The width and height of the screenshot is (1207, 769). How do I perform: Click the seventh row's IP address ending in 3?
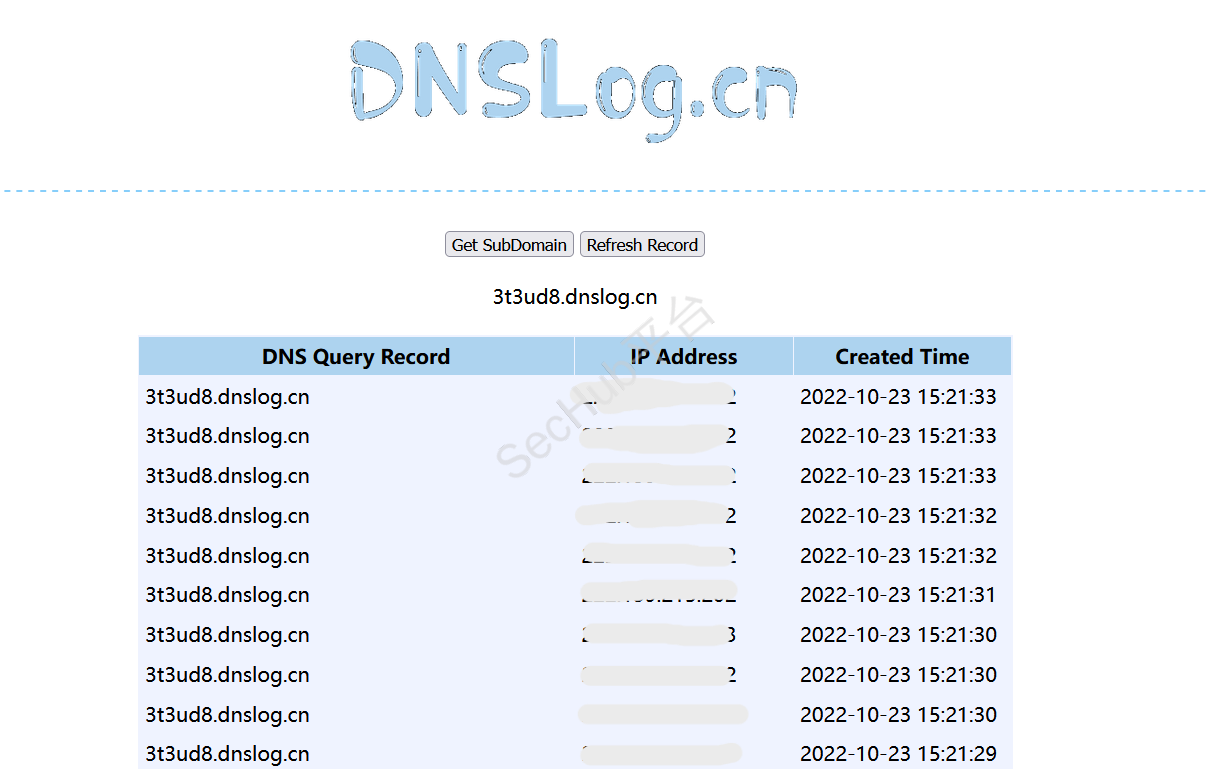pyautogui.click(x=660, y=635)
